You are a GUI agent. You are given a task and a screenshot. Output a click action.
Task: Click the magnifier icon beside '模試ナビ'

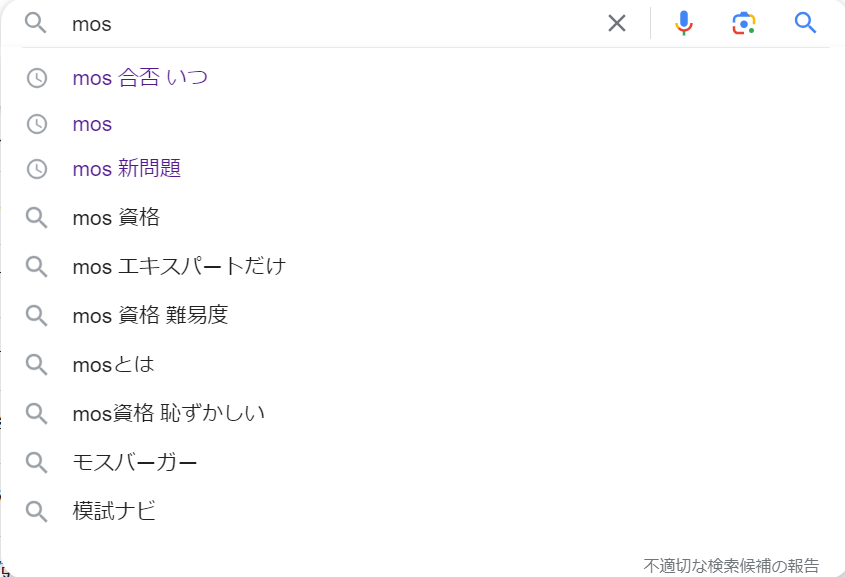(37, 511)
